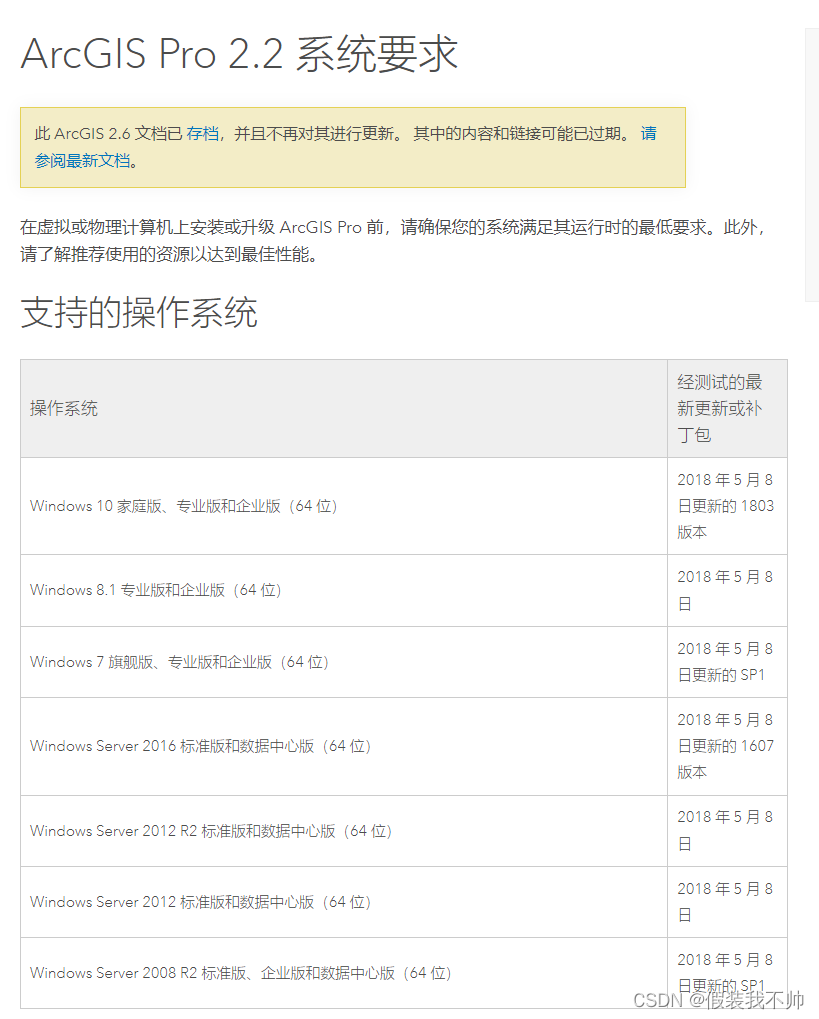Click the 1803 版本 update cell
The width and height of the screenshot is (819, 1019).
click(727, 506)
